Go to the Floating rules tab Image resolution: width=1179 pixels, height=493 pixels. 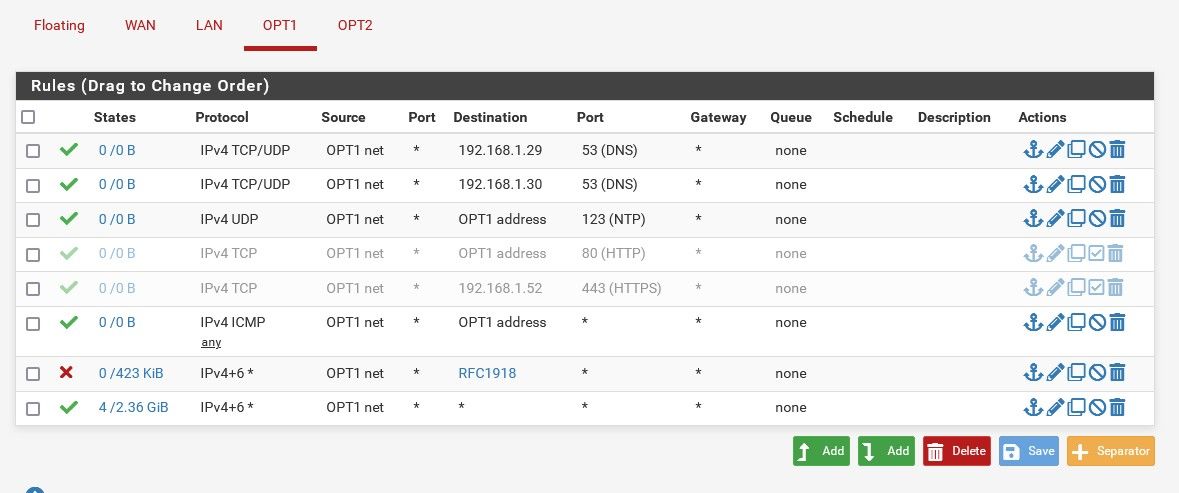59,25
